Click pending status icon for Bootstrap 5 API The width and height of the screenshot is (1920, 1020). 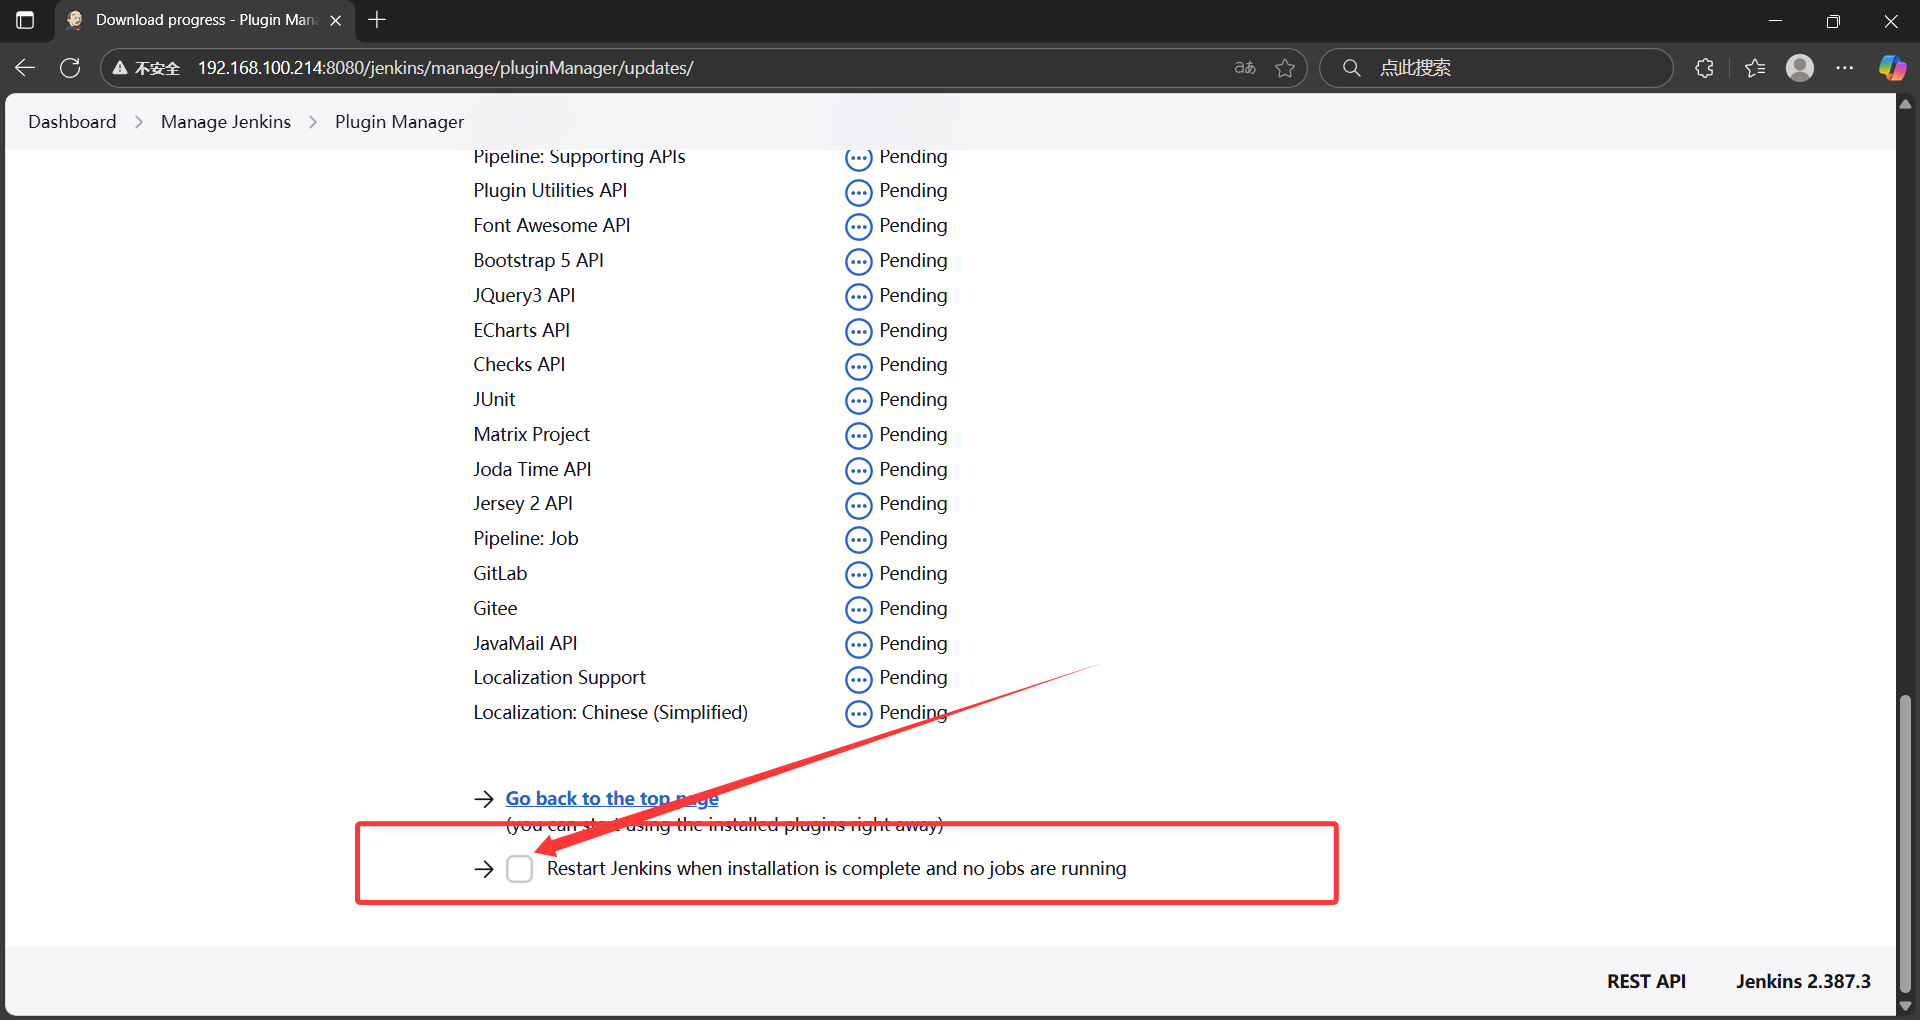tap(858, 262)
